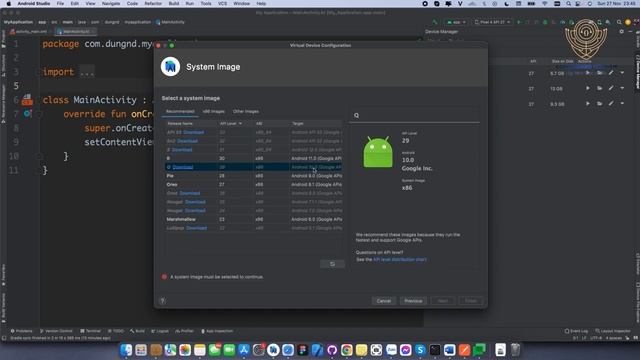Open the activity_main.xml editor tab
Viewport: 640px width, 360px height.
(28, 31)
